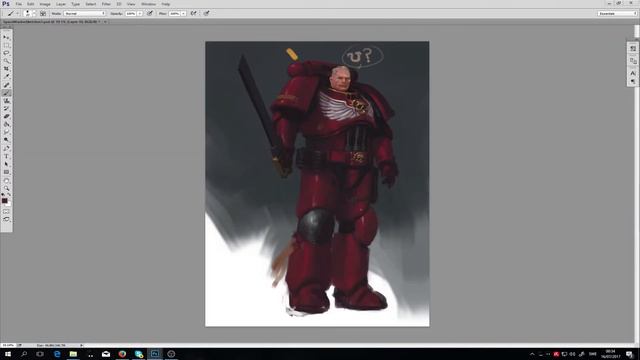Select the Eyedropper tool
640x360 pixels.
click(6, 76)
